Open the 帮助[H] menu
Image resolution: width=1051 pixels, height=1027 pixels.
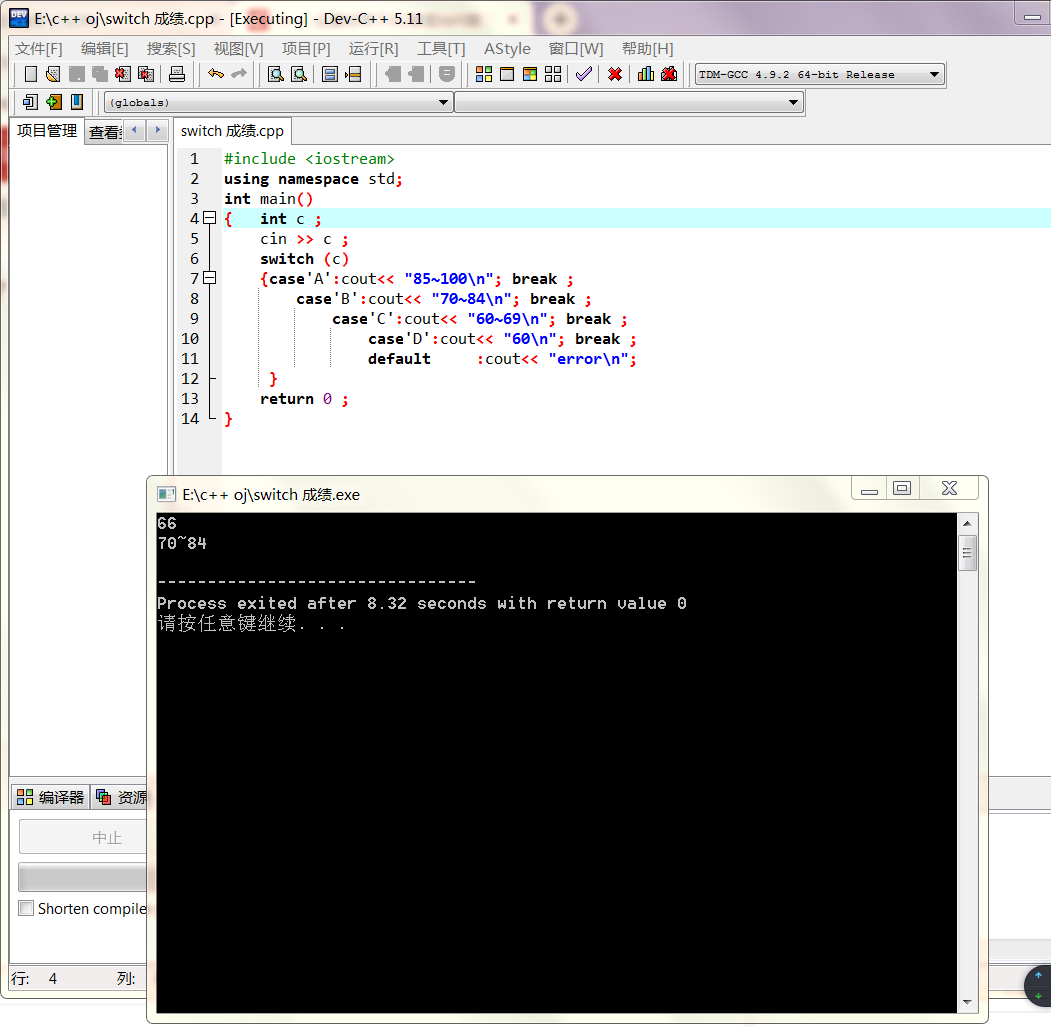coord(647,49)
